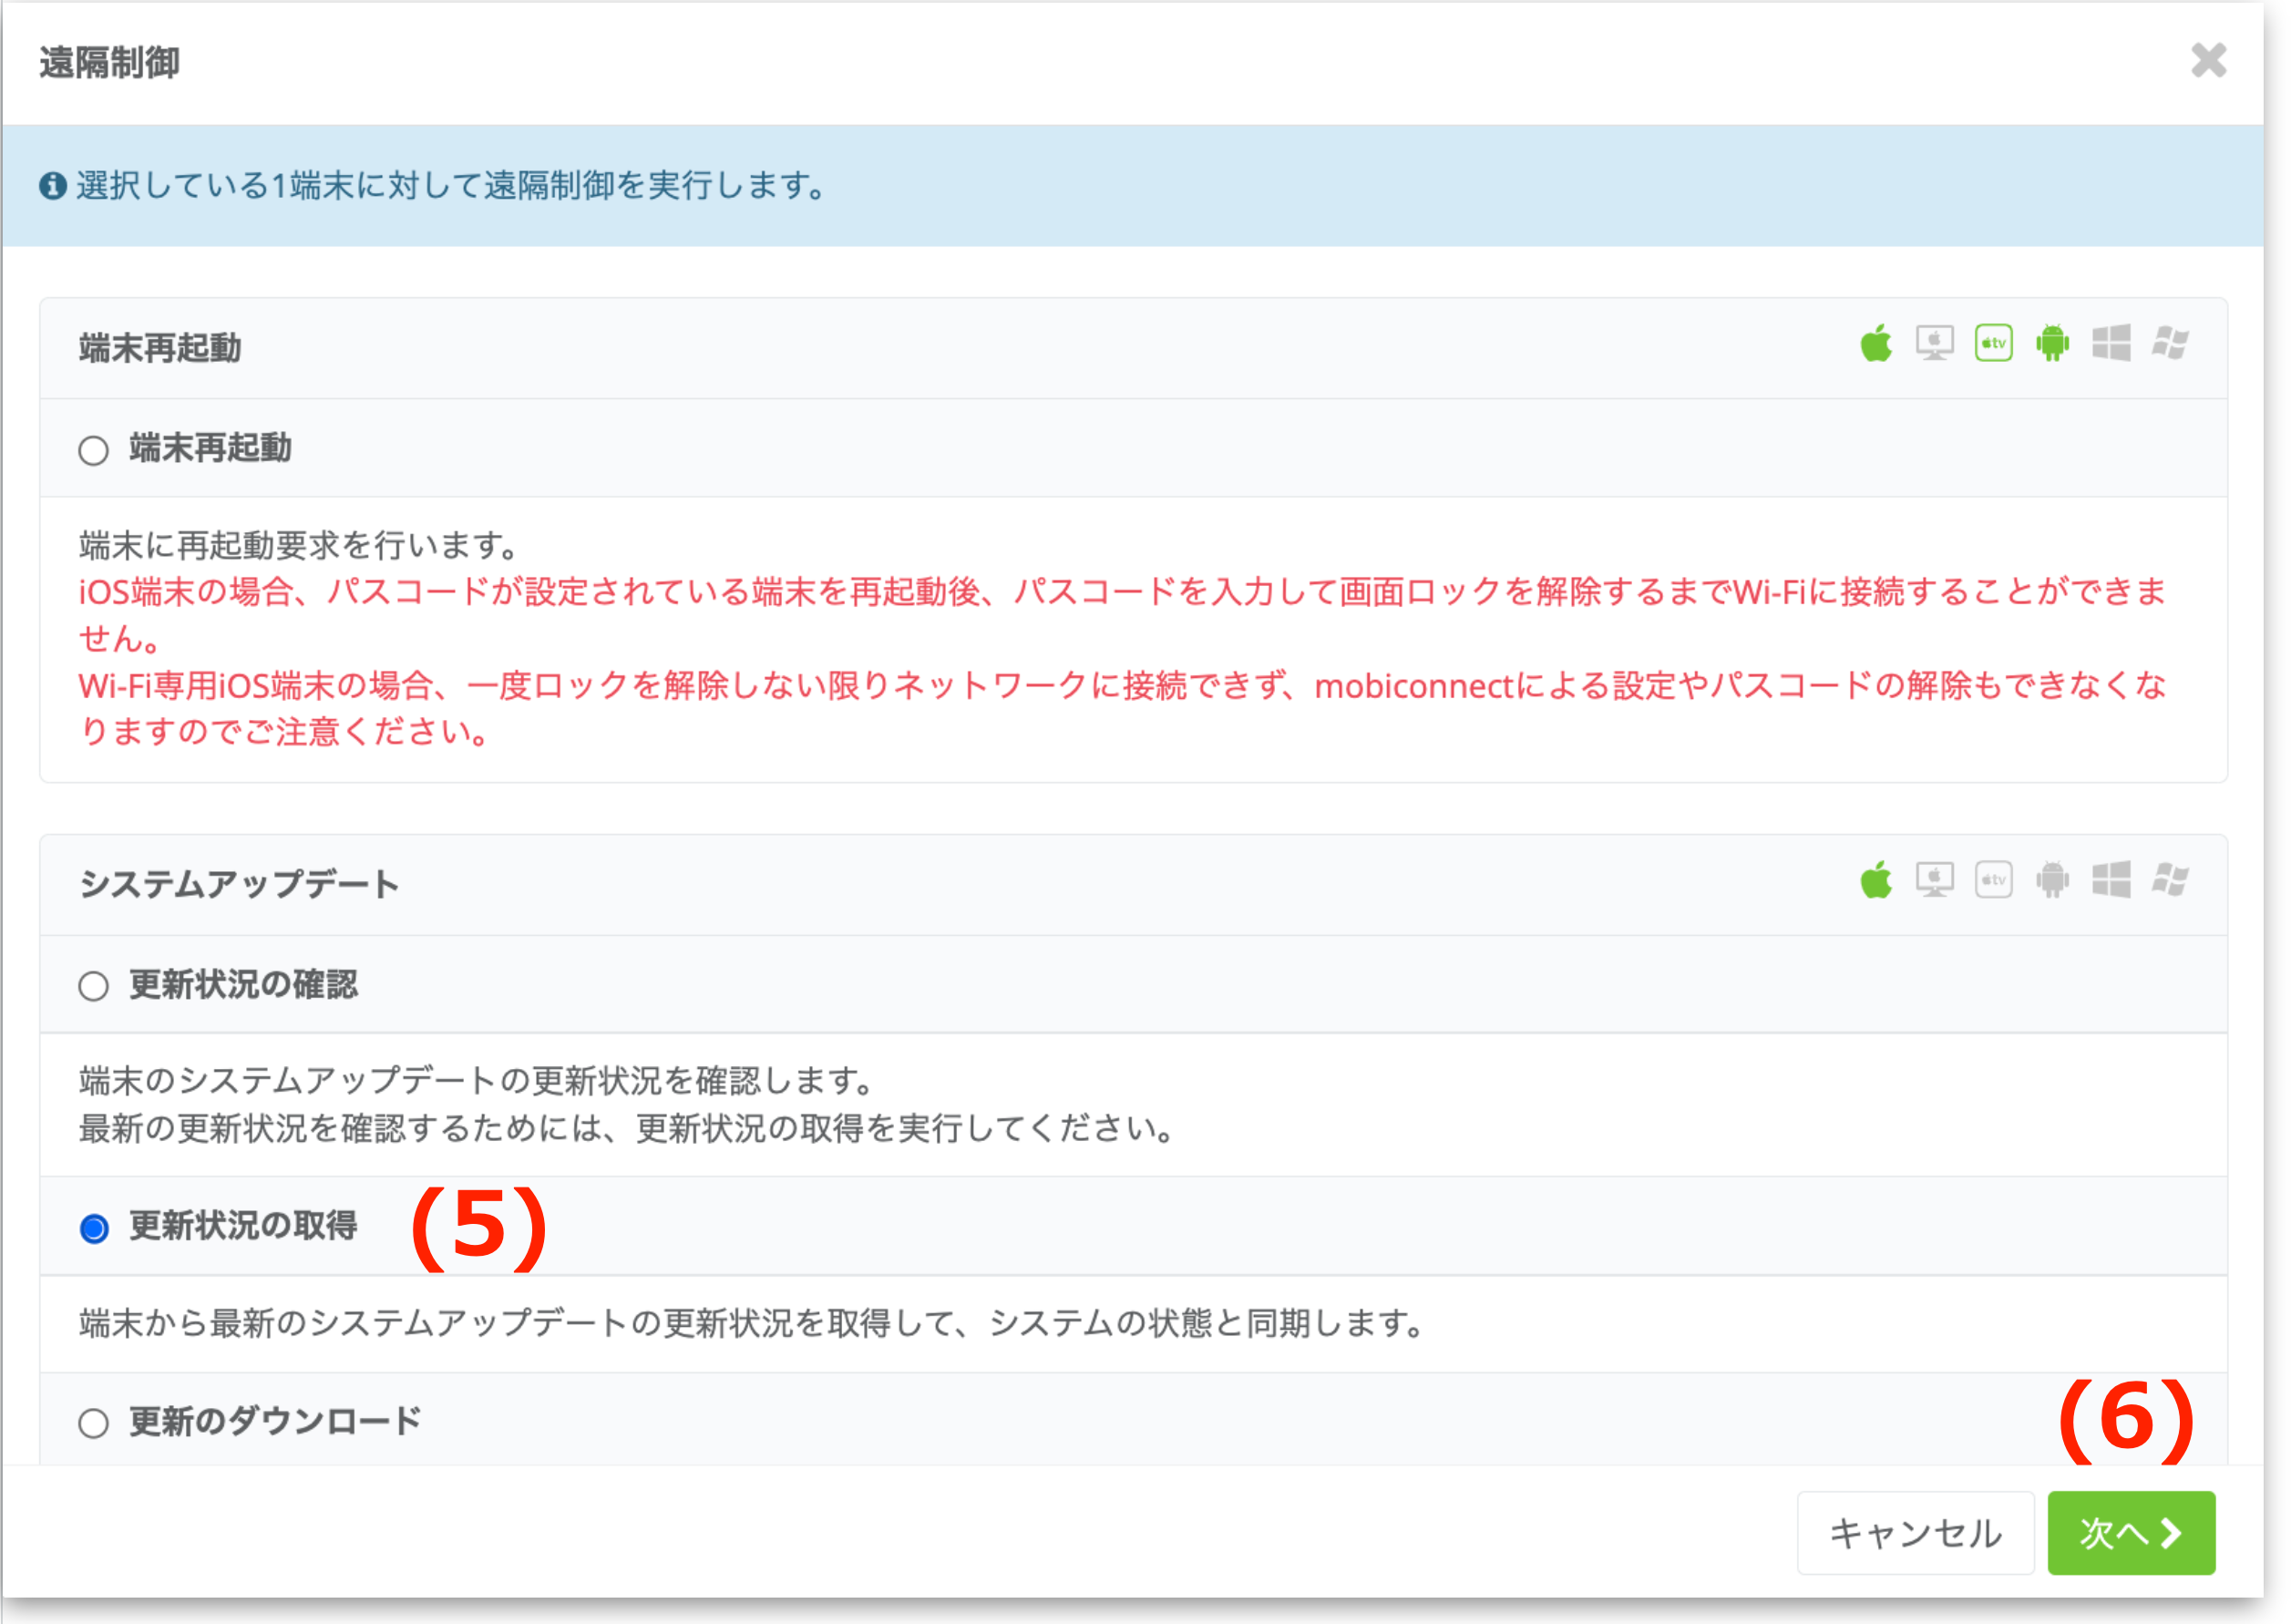
Task: Click the red warning starting with Wi-Fi専用iOS端末の場合
Action: [1122, 708]
